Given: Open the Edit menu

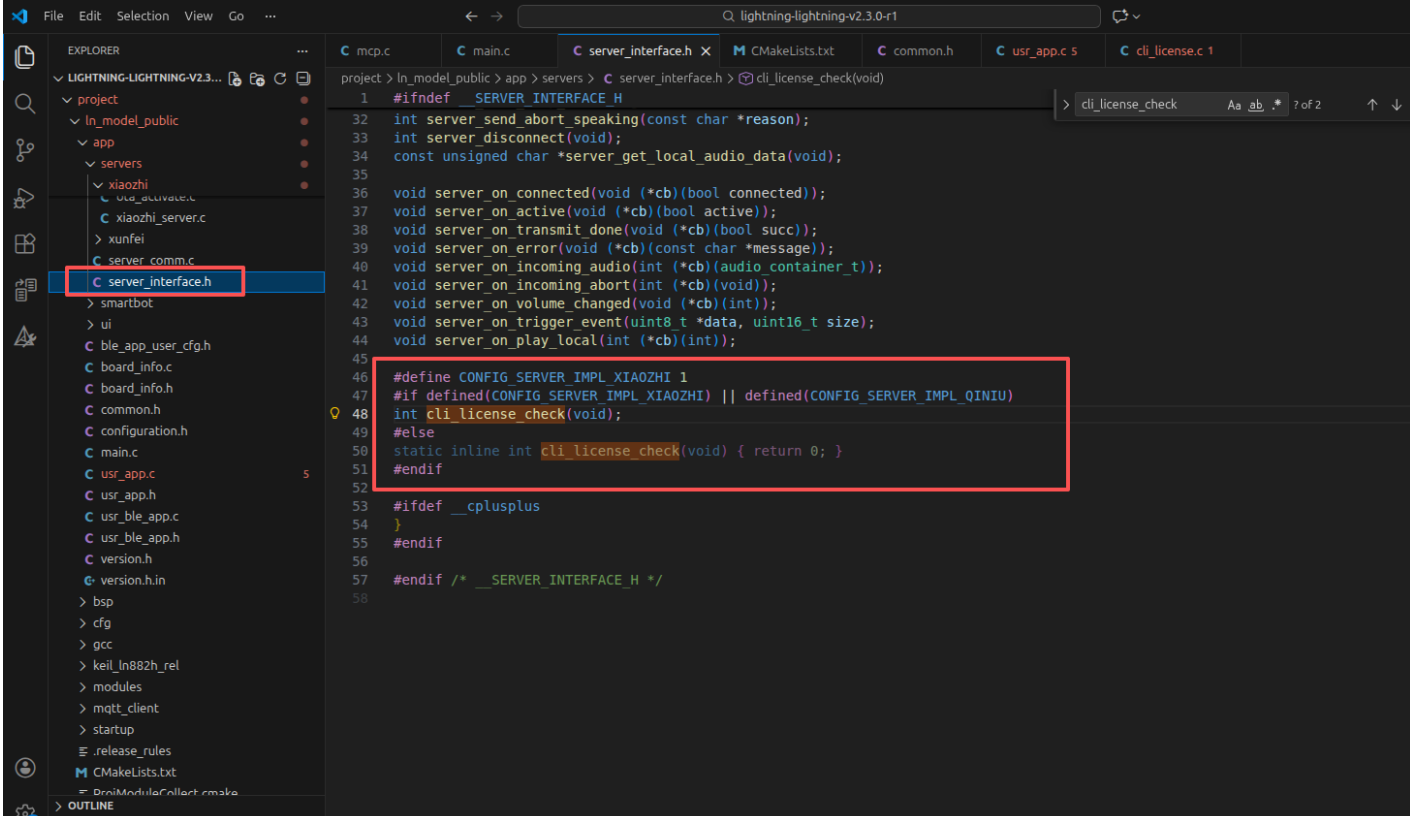Looking at the screenshot, I should point(90,16).
